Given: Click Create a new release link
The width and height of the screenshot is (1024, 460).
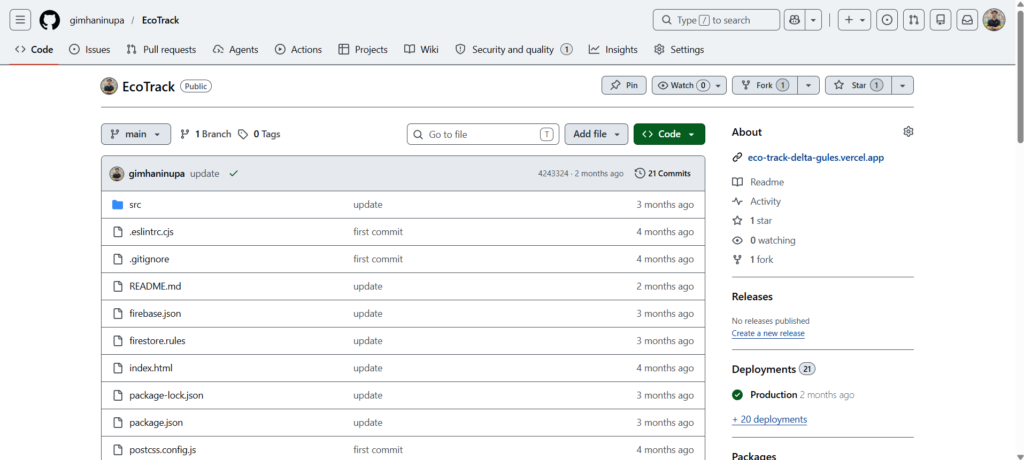Looking at the screenshot, I should (768, 333).
